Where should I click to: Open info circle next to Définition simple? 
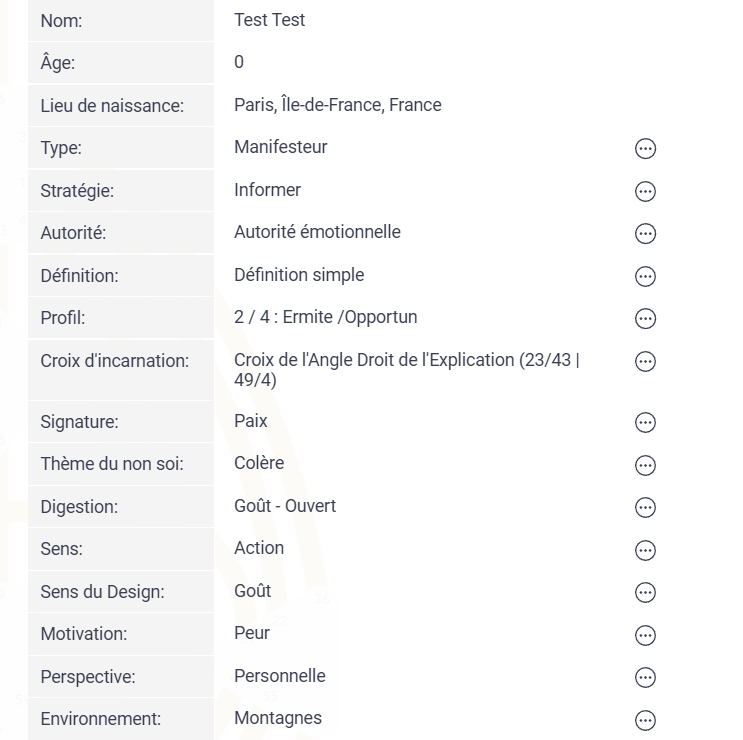click(x=645, y=276)
